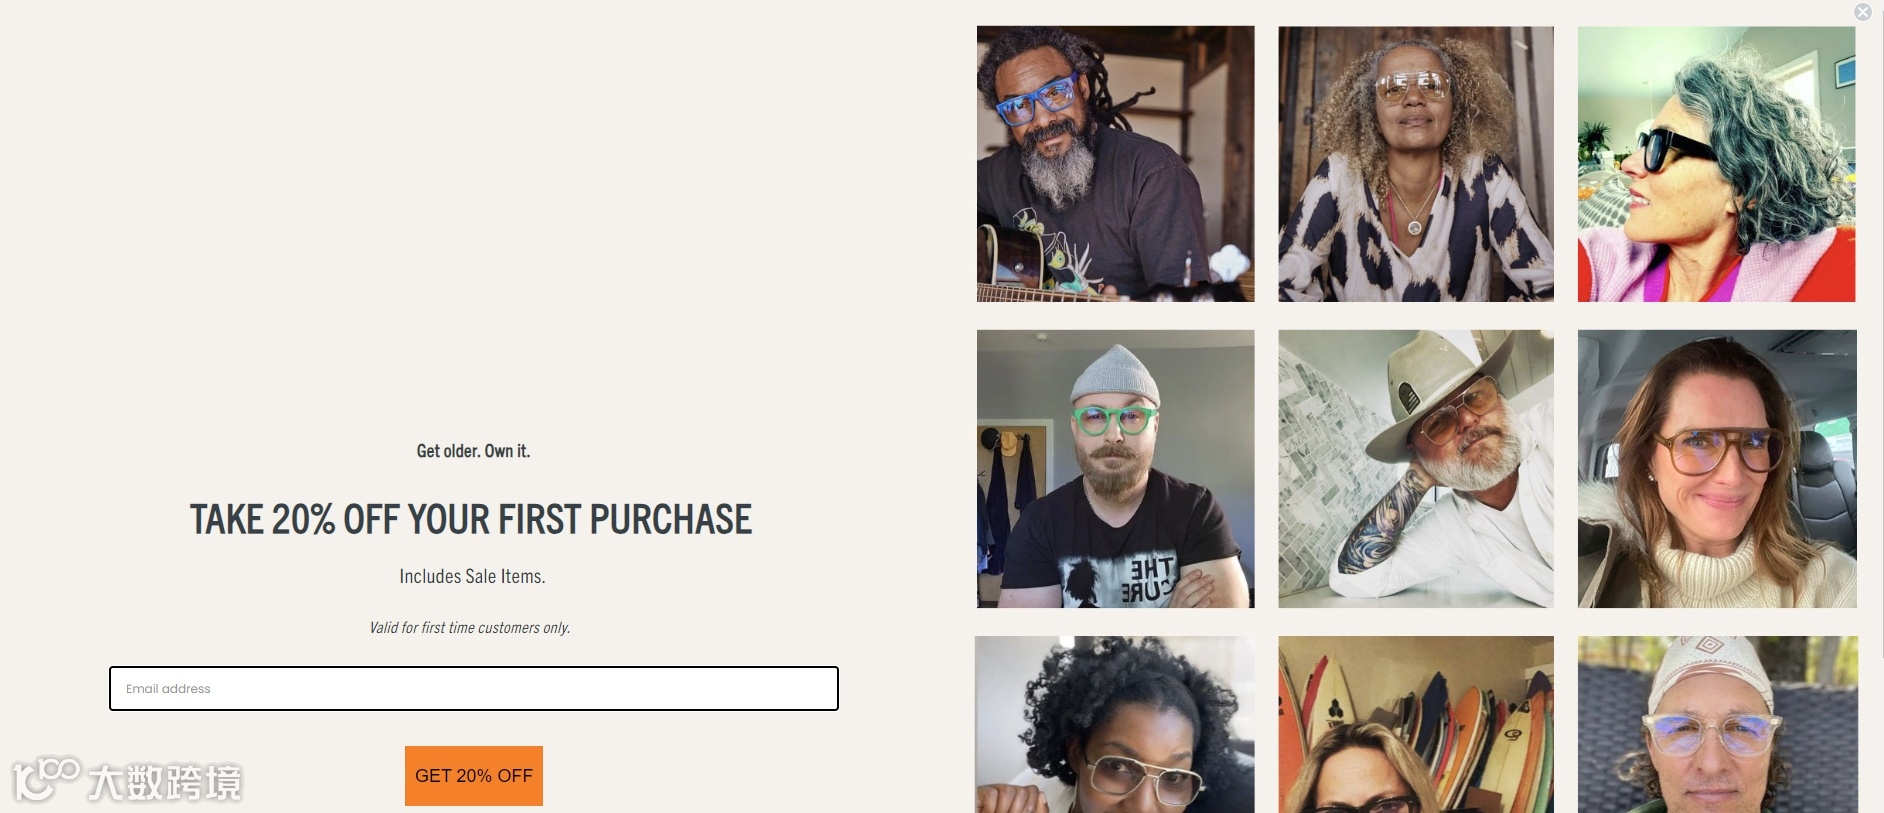
Task: Open photo with surfboards in background
Action: [x=1416, y=724]
